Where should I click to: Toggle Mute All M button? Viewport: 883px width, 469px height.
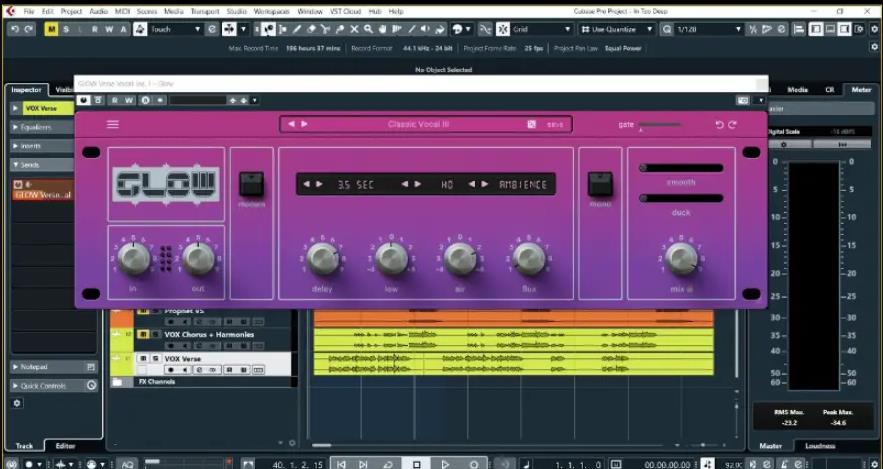click(51, 29)
